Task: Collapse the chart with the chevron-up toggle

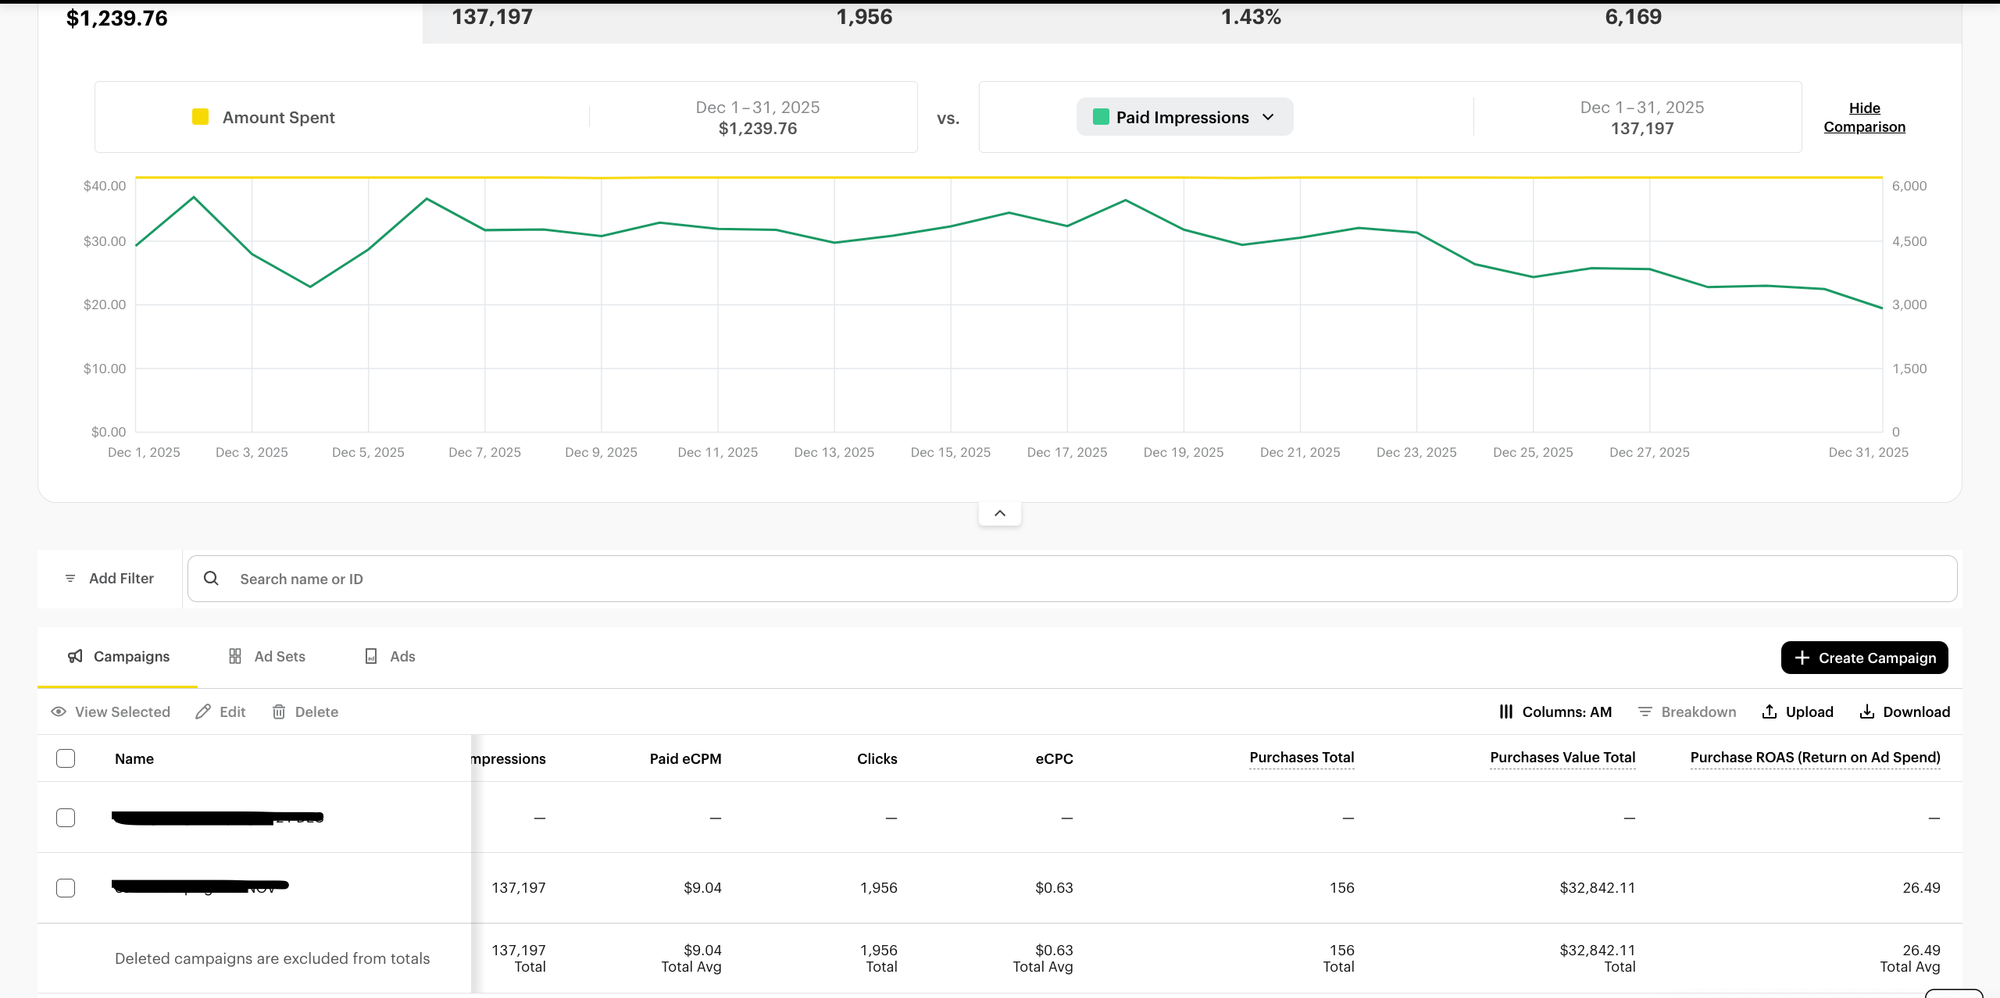Action: (x=999, y=514)
